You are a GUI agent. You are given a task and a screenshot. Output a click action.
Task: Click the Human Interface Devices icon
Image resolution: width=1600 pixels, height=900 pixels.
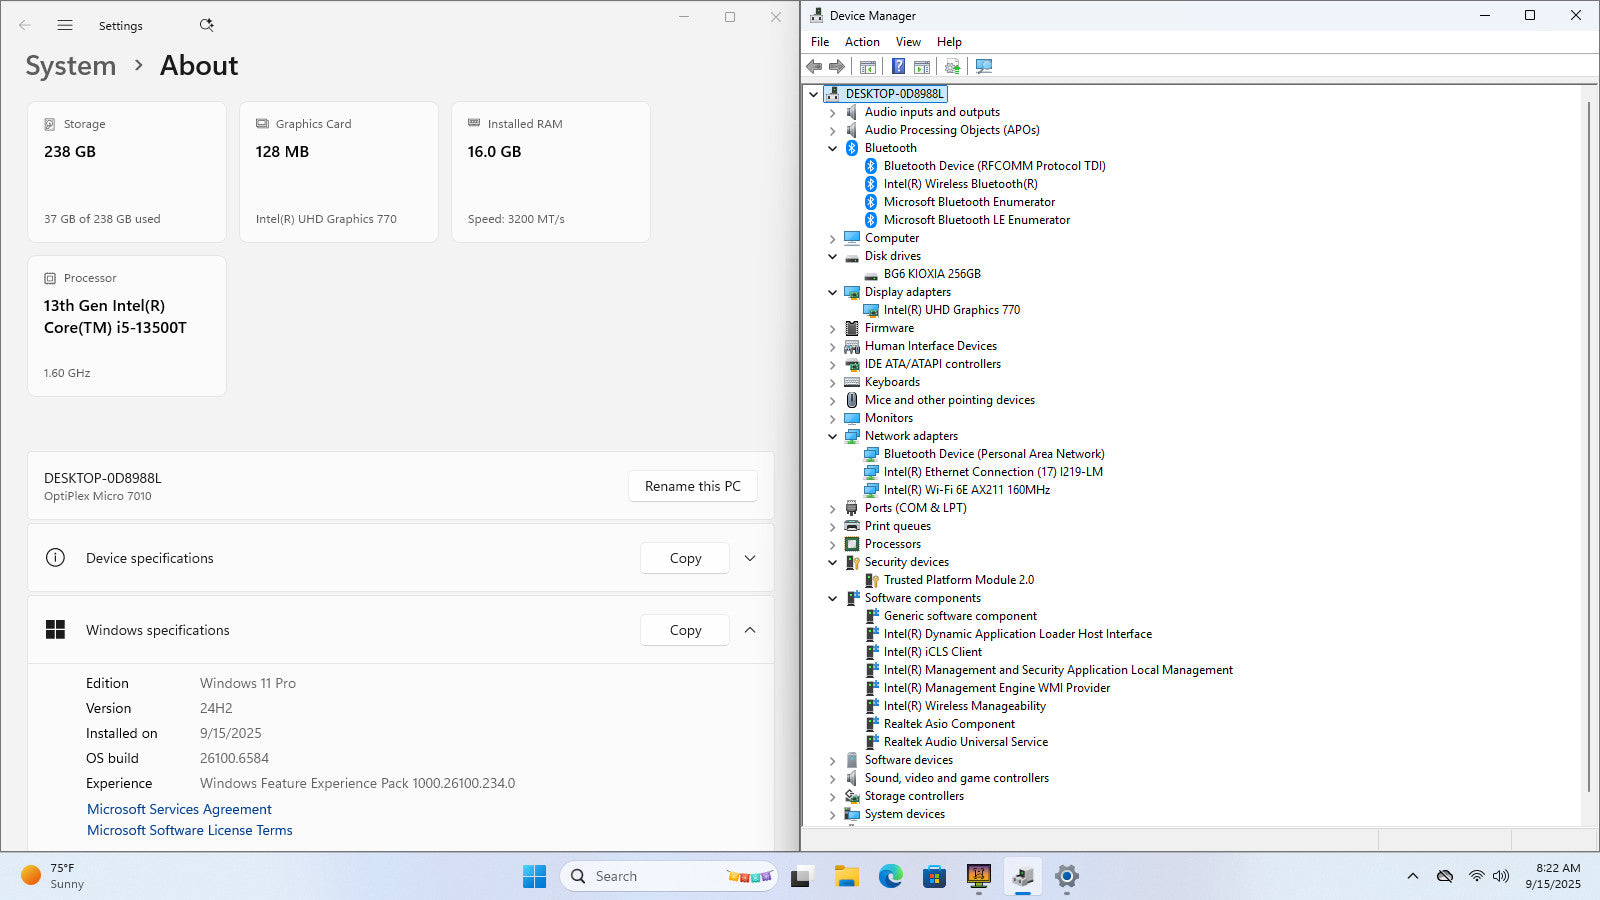(852, 346)
